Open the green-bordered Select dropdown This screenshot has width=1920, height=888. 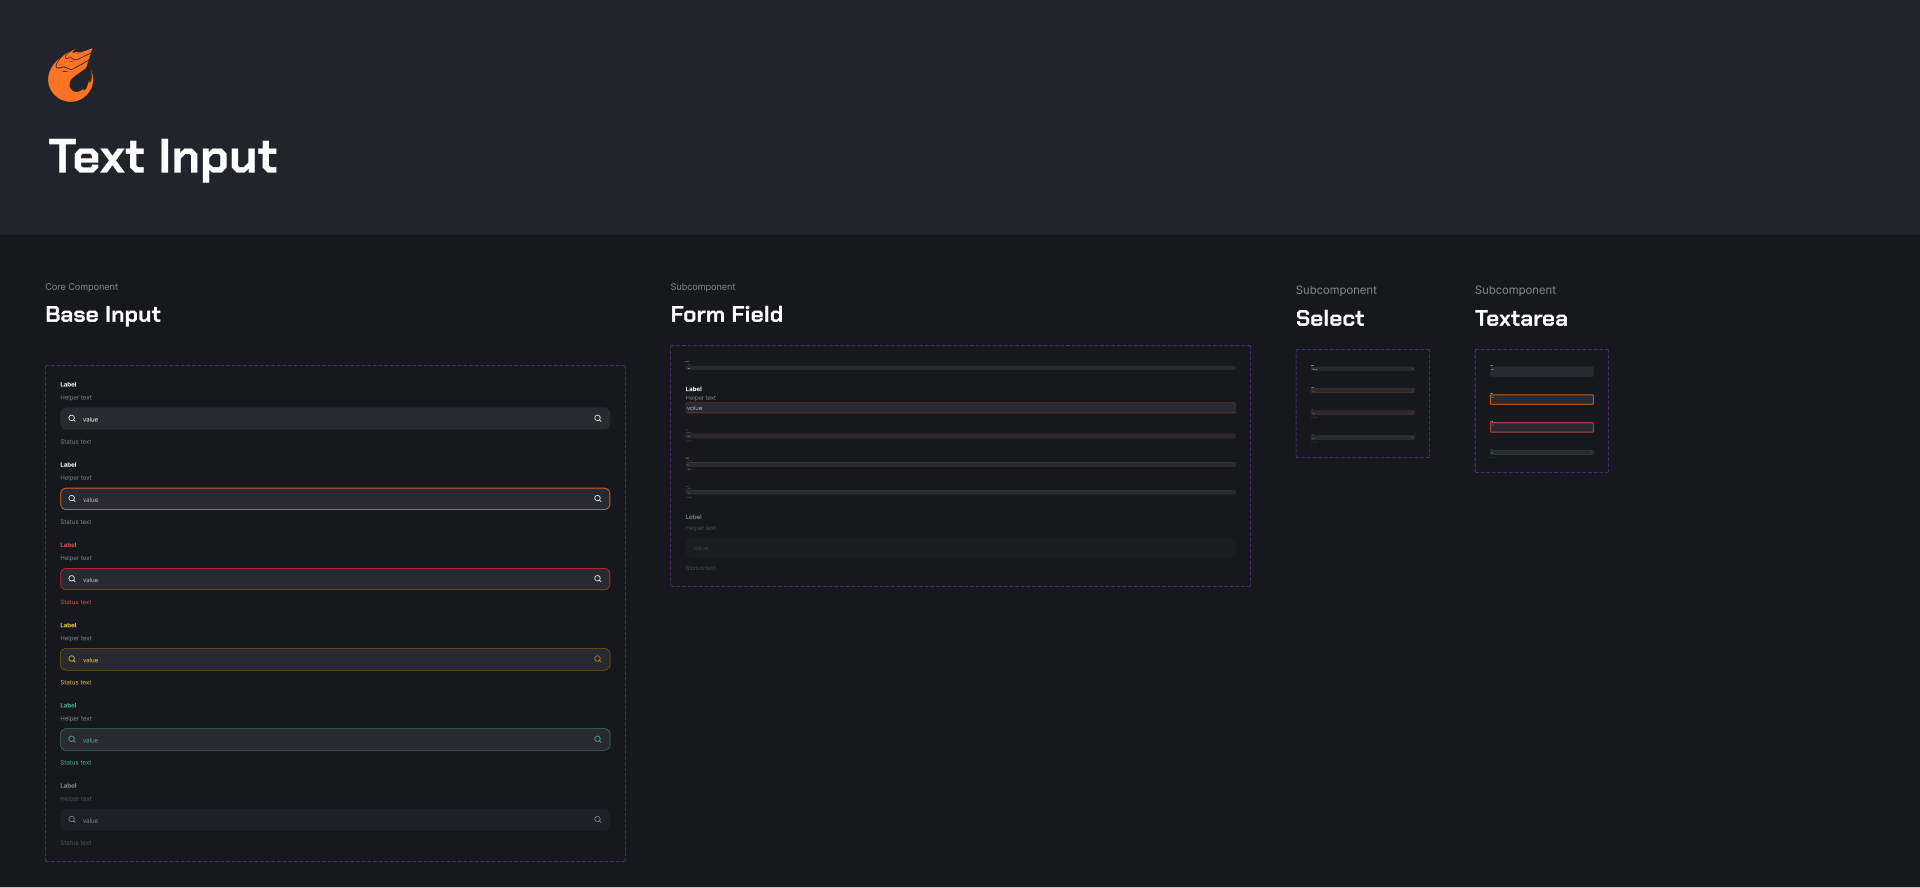tap(1363, 437)
